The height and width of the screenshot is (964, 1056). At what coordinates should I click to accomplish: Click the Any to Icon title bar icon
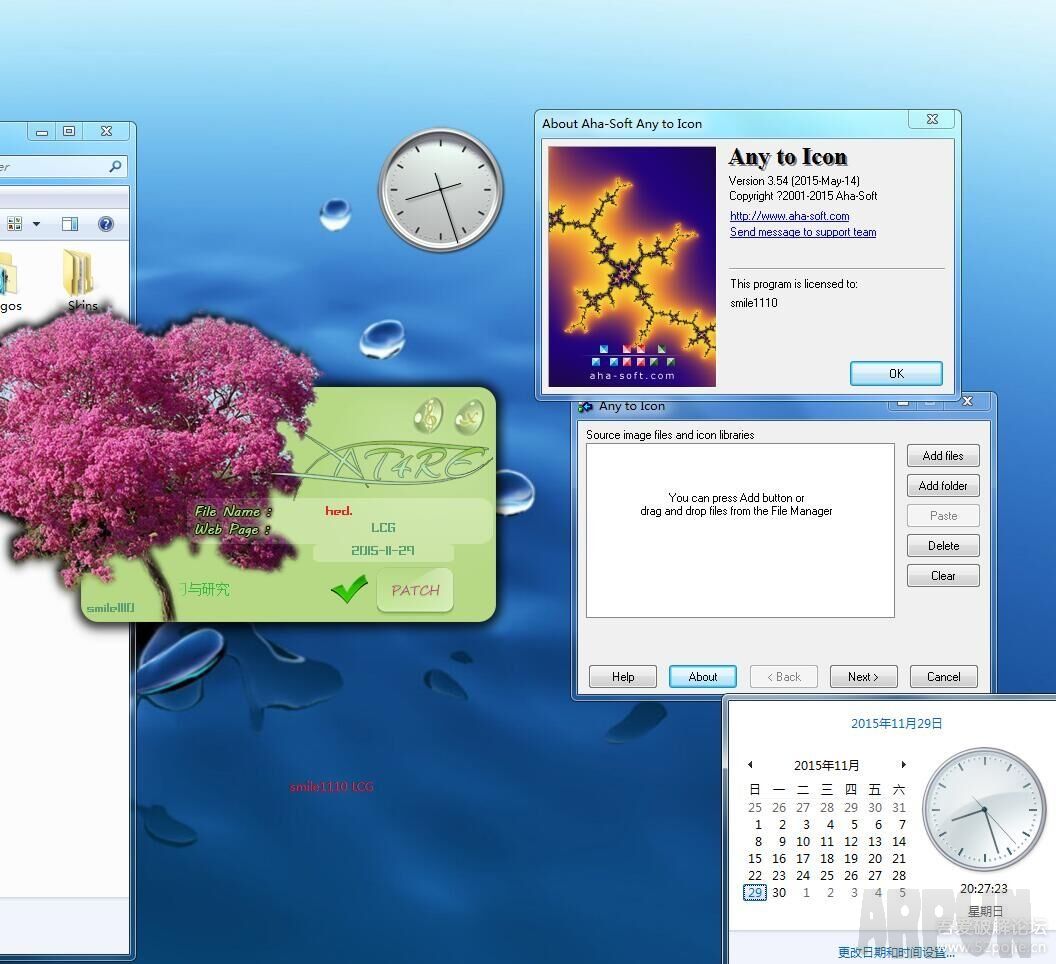(585, 406)
